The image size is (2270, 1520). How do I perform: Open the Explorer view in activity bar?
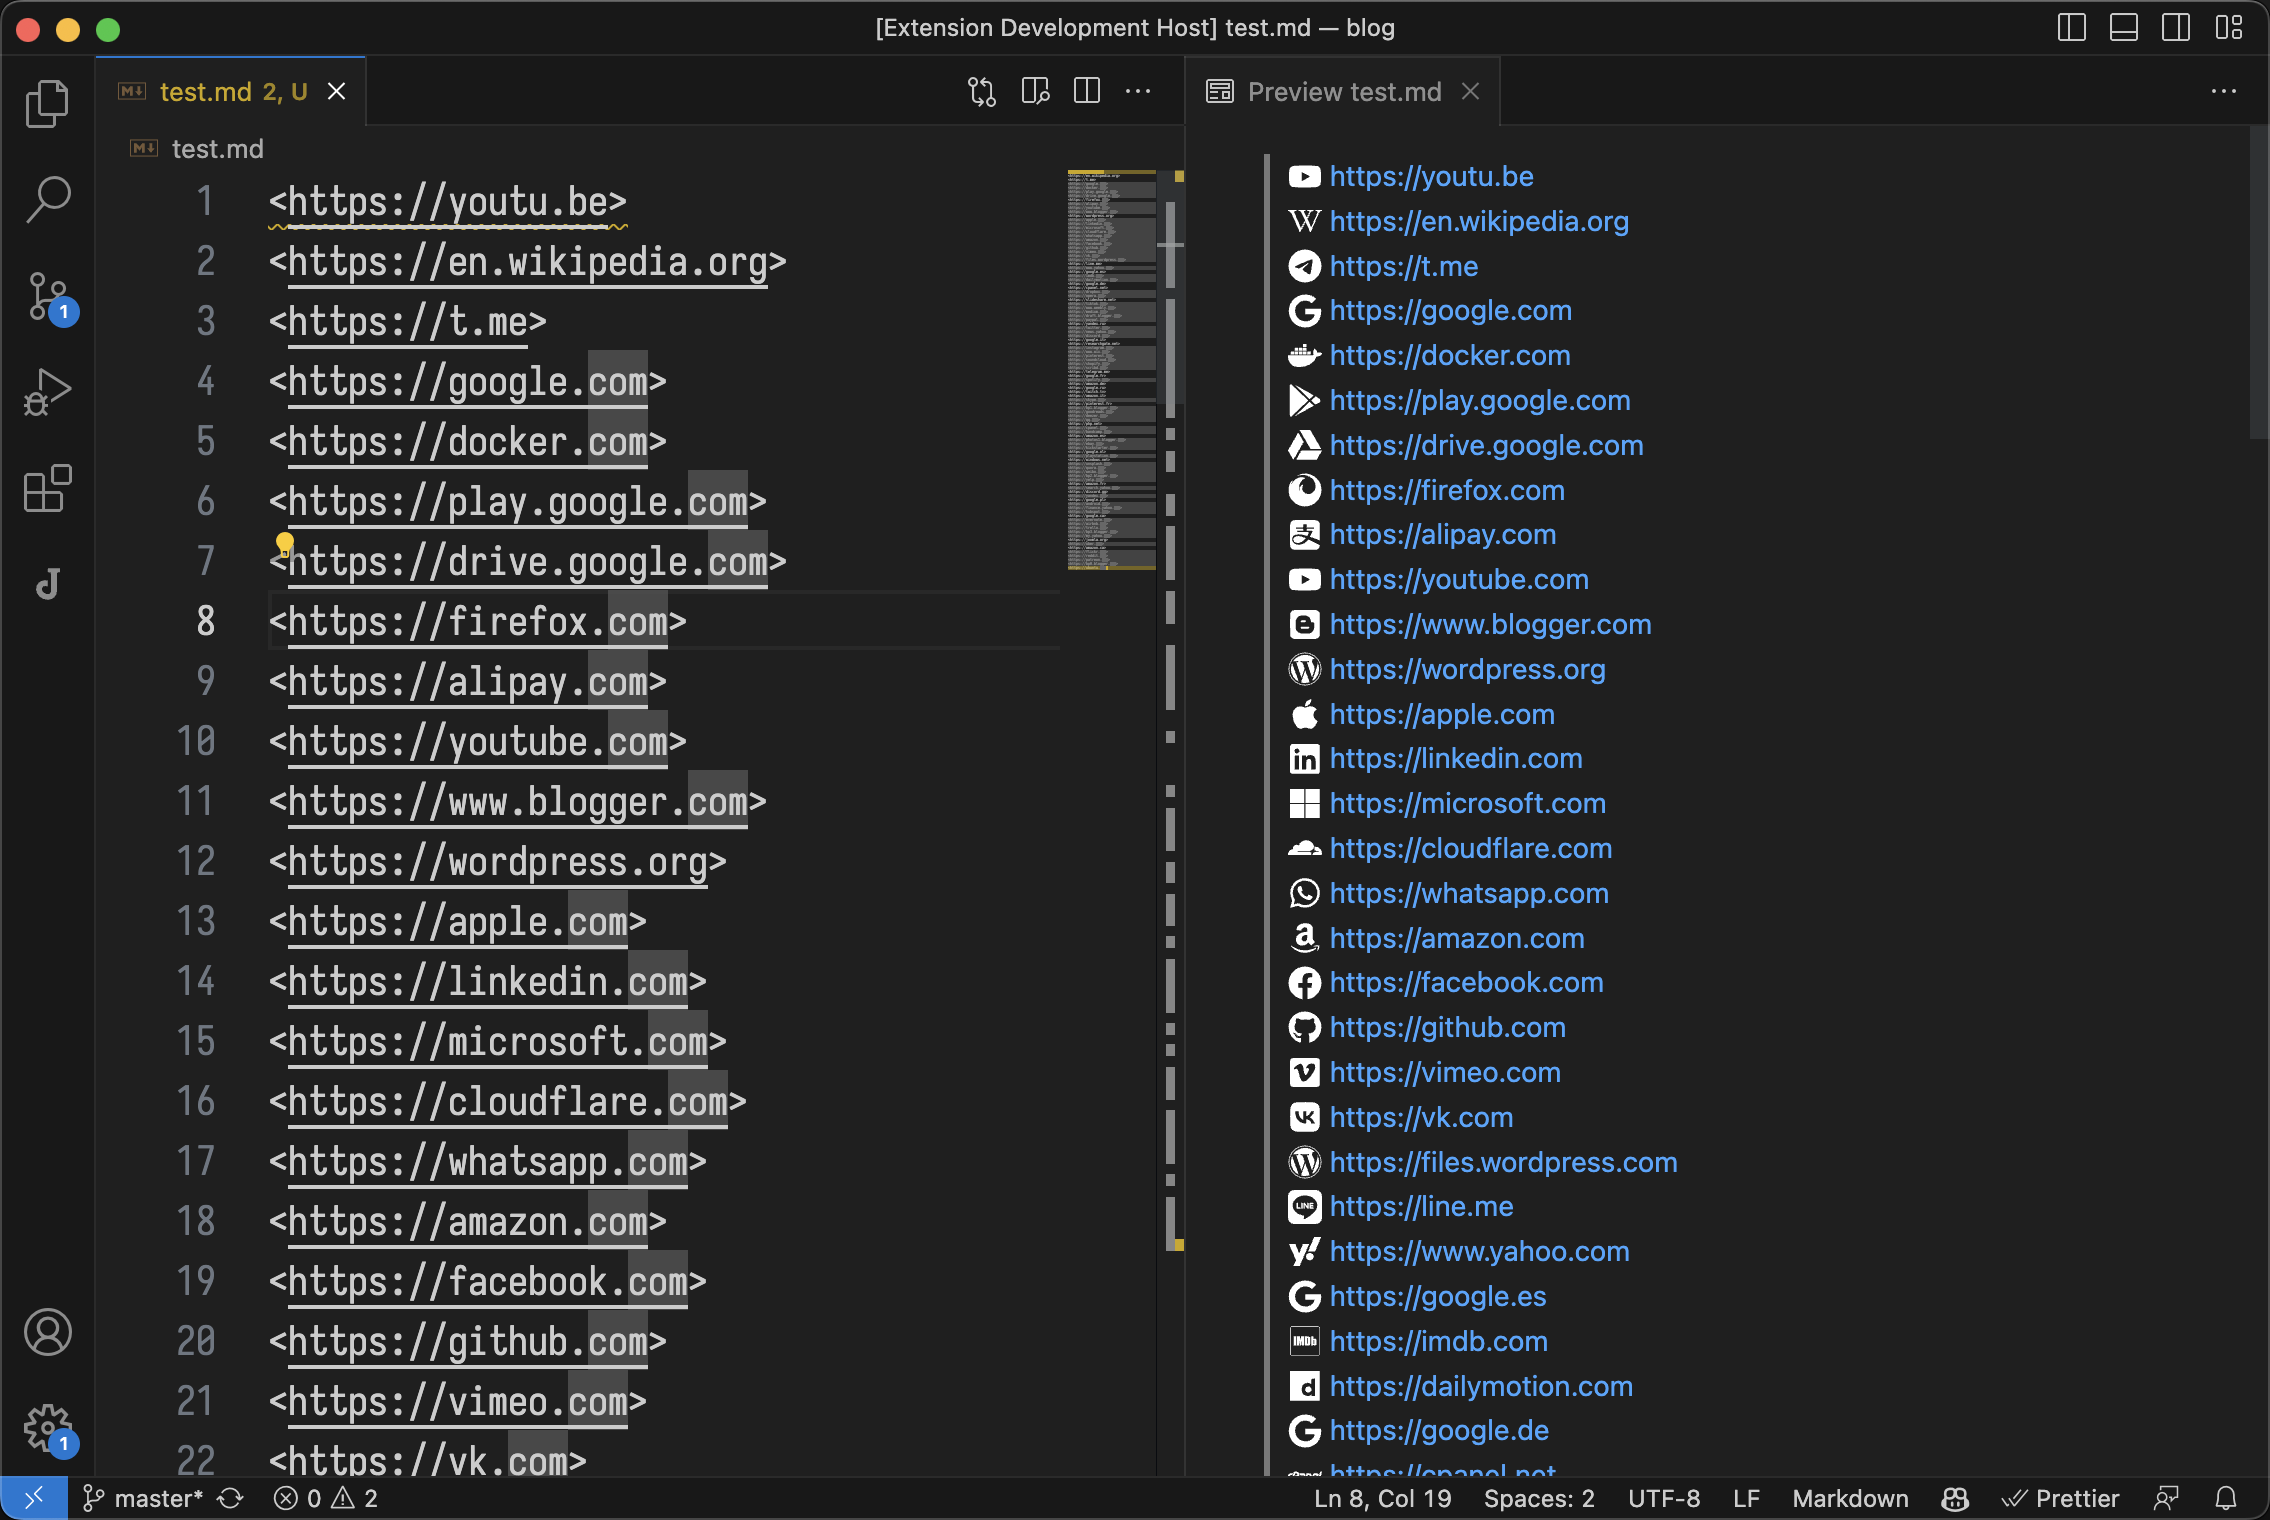pos(47,104)
